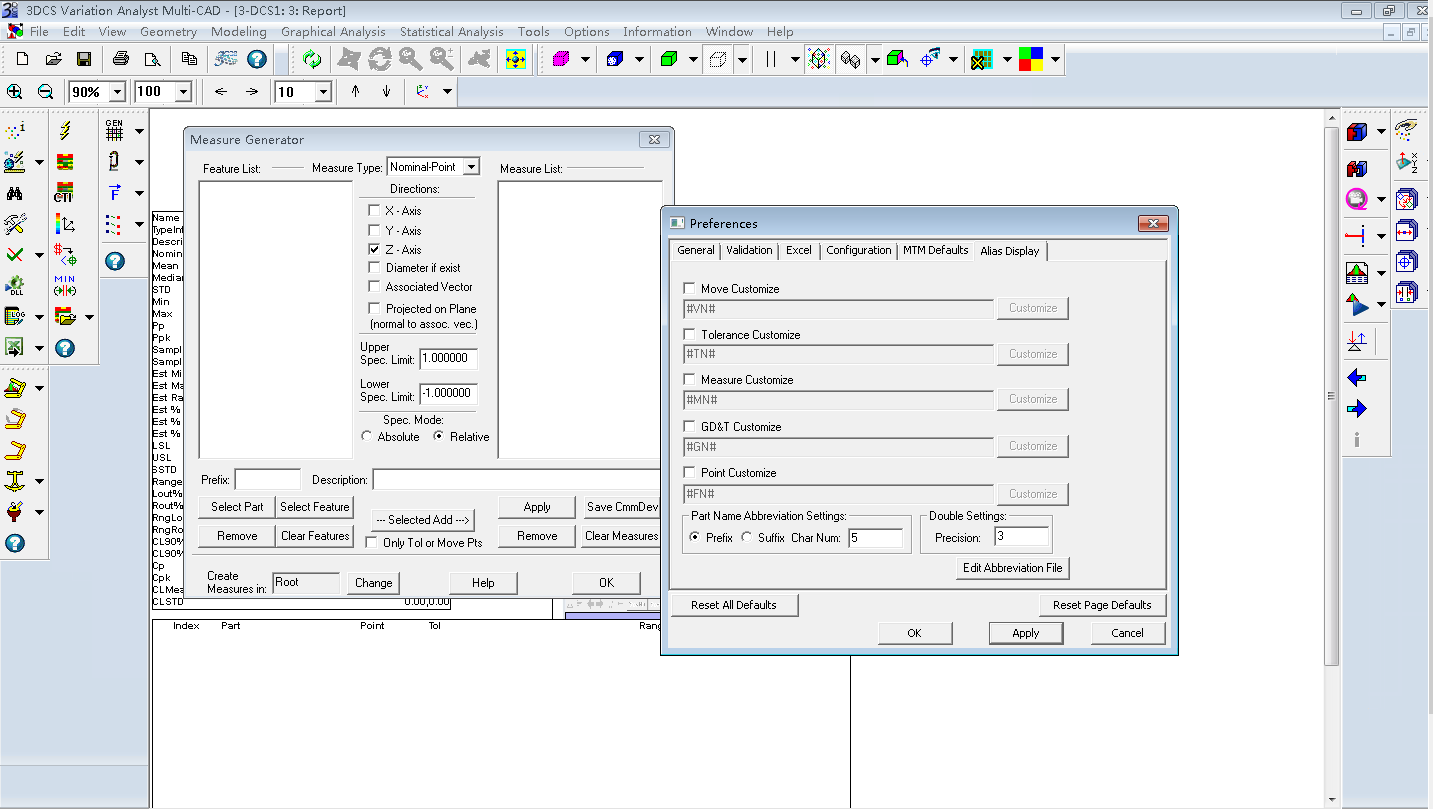Enable Move Customize checkbox
The height and width of the screenshot is (809, 1433).
point(689,289)
